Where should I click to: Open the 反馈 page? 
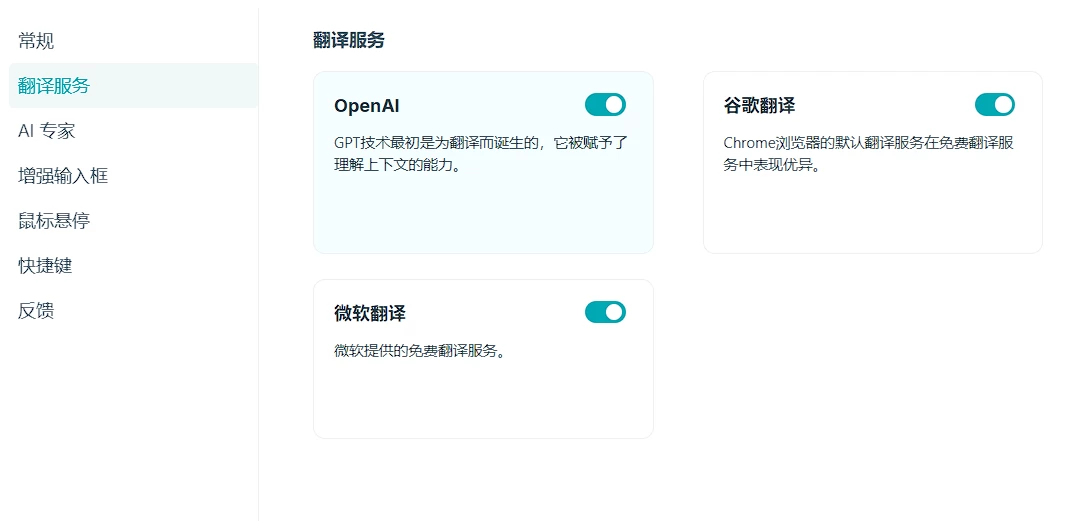pyautogui.click(x=36, y=311)
